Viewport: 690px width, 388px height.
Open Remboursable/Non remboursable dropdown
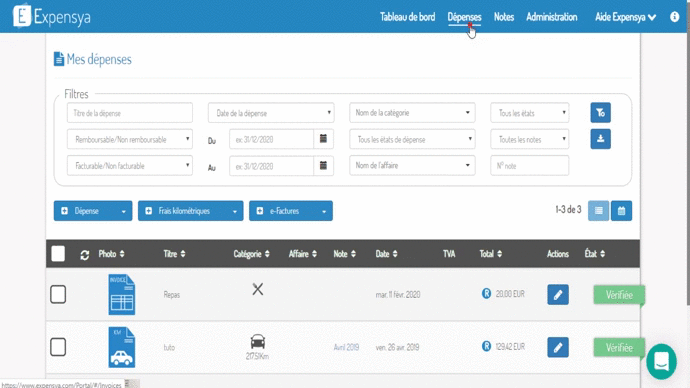pos(130,139)
